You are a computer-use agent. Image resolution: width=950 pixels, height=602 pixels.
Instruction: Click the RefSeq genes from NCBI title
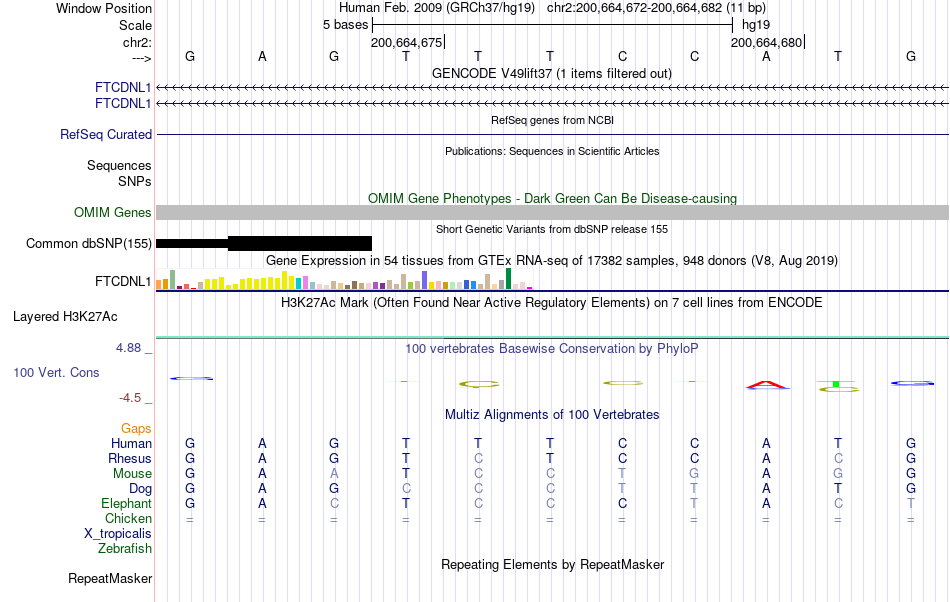(x=552, y=121)
